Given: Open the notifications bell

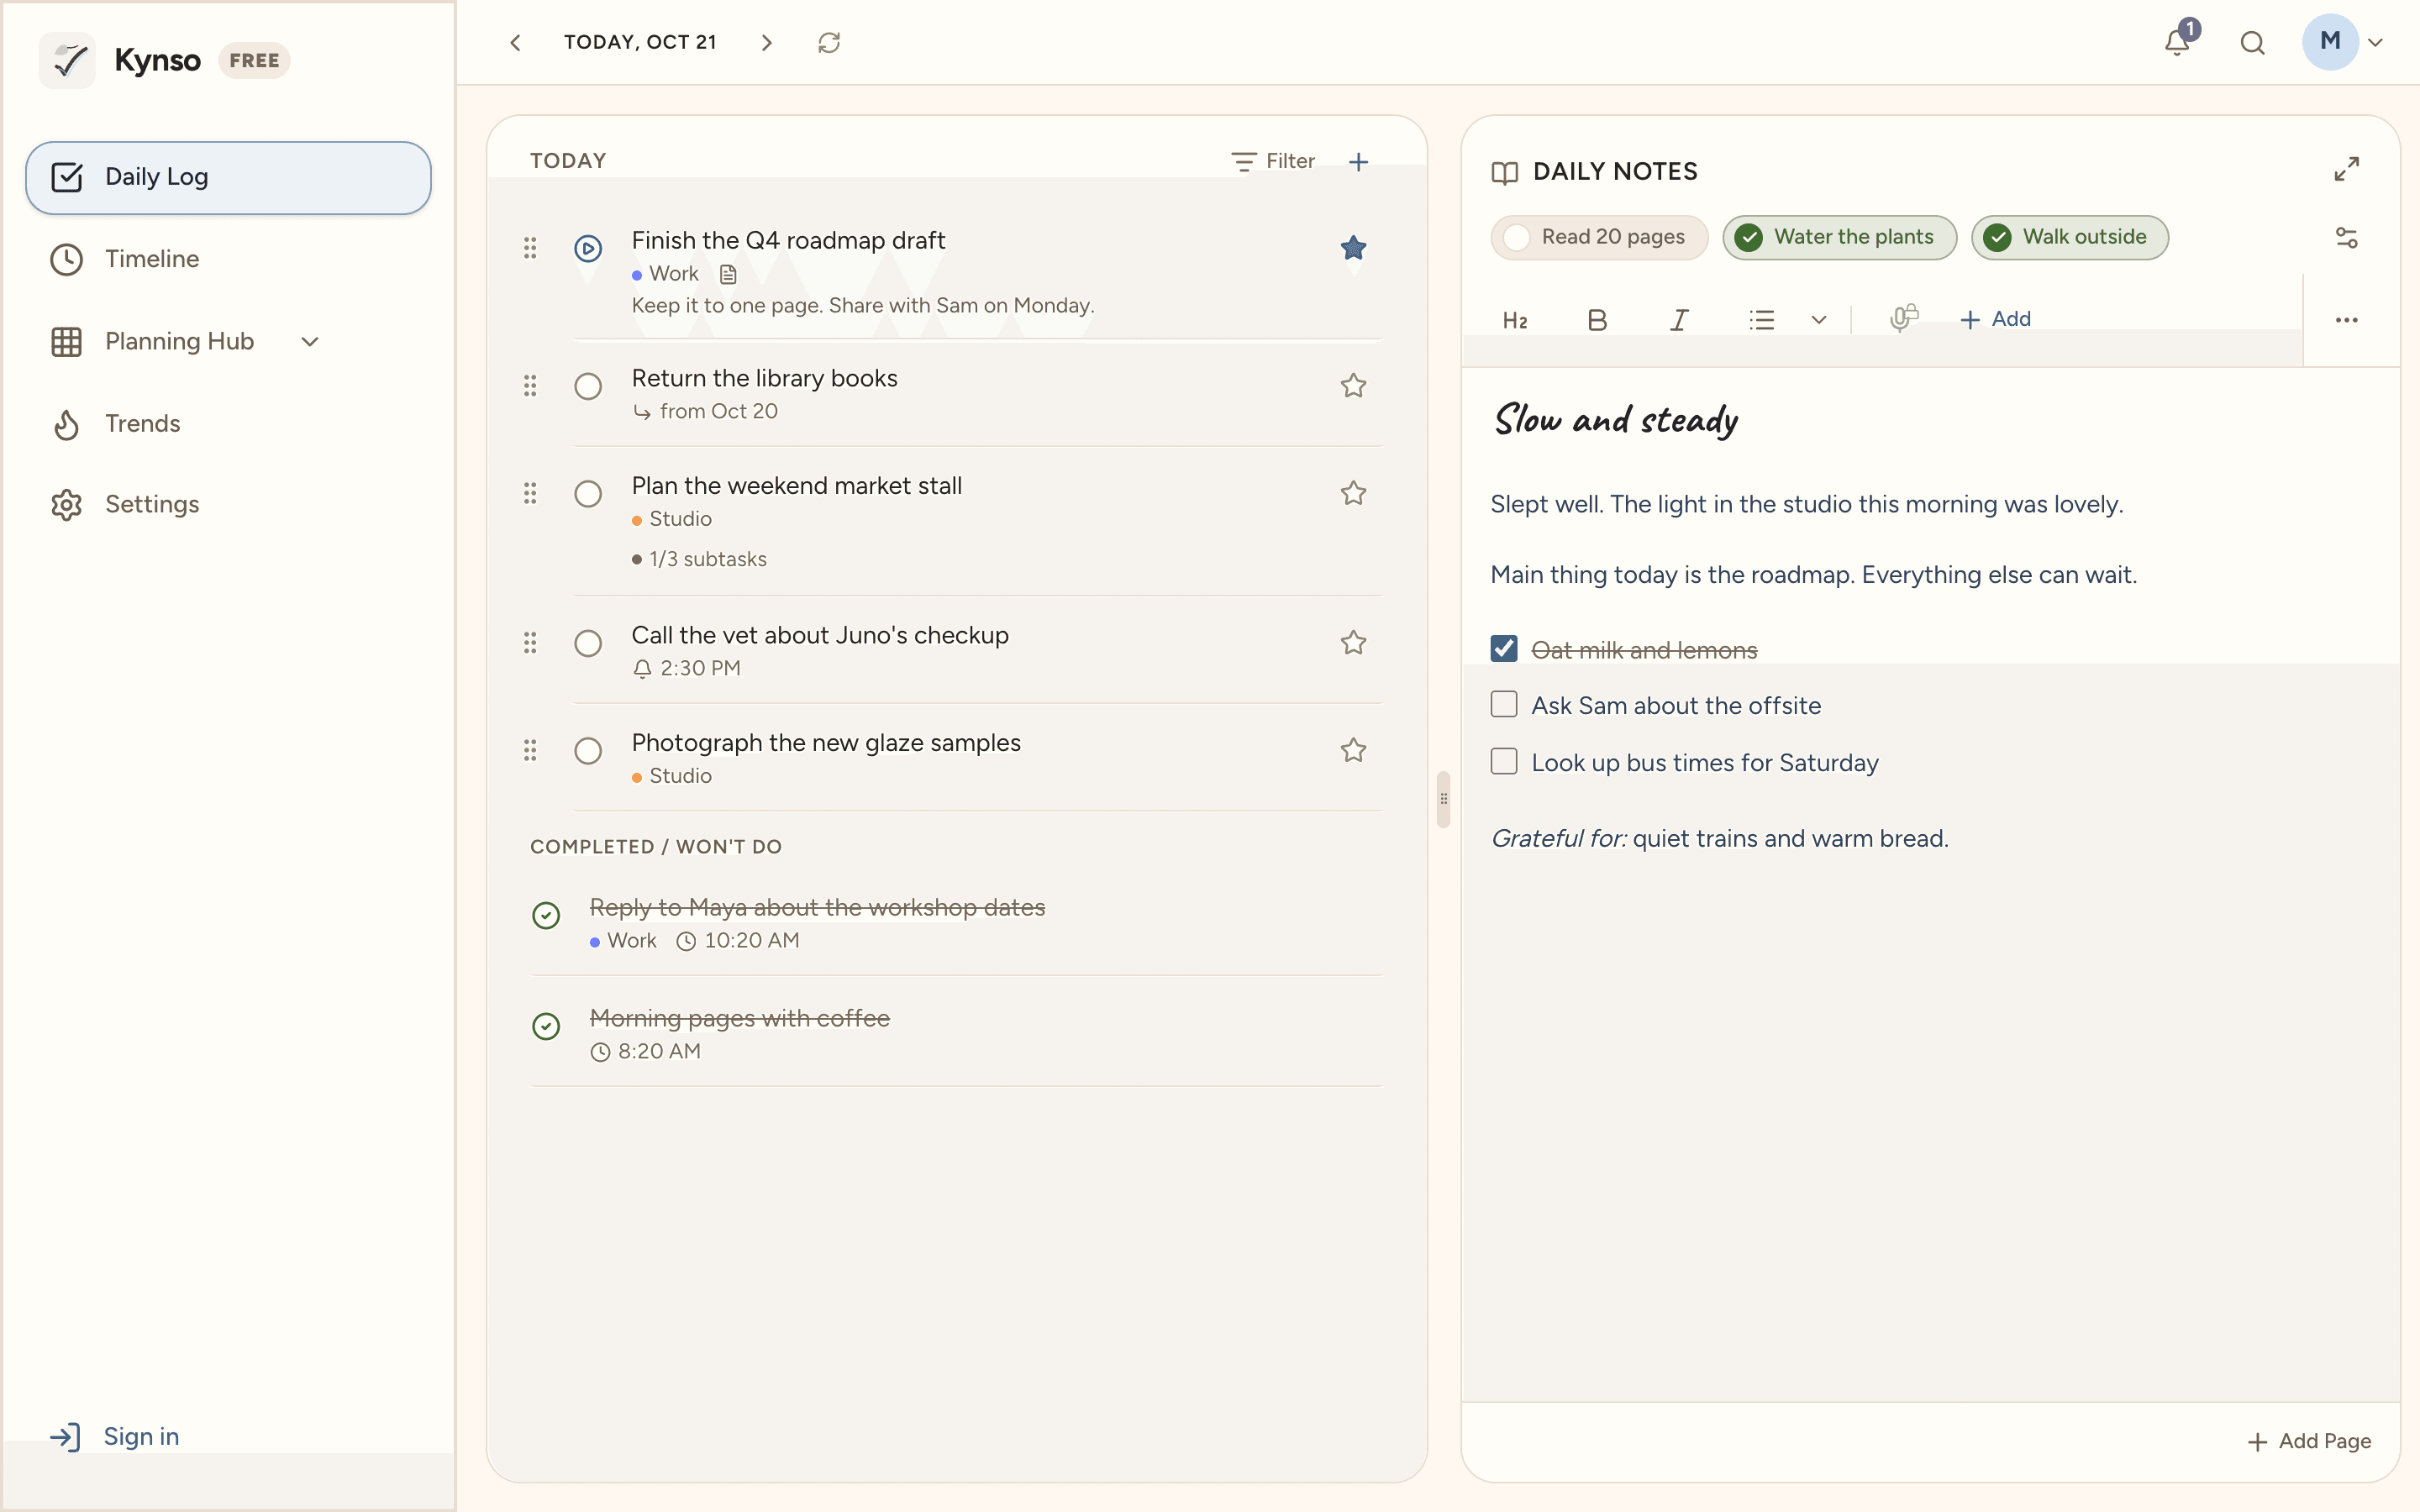Looking at the screenshot, I should [x=2178, y=42].
